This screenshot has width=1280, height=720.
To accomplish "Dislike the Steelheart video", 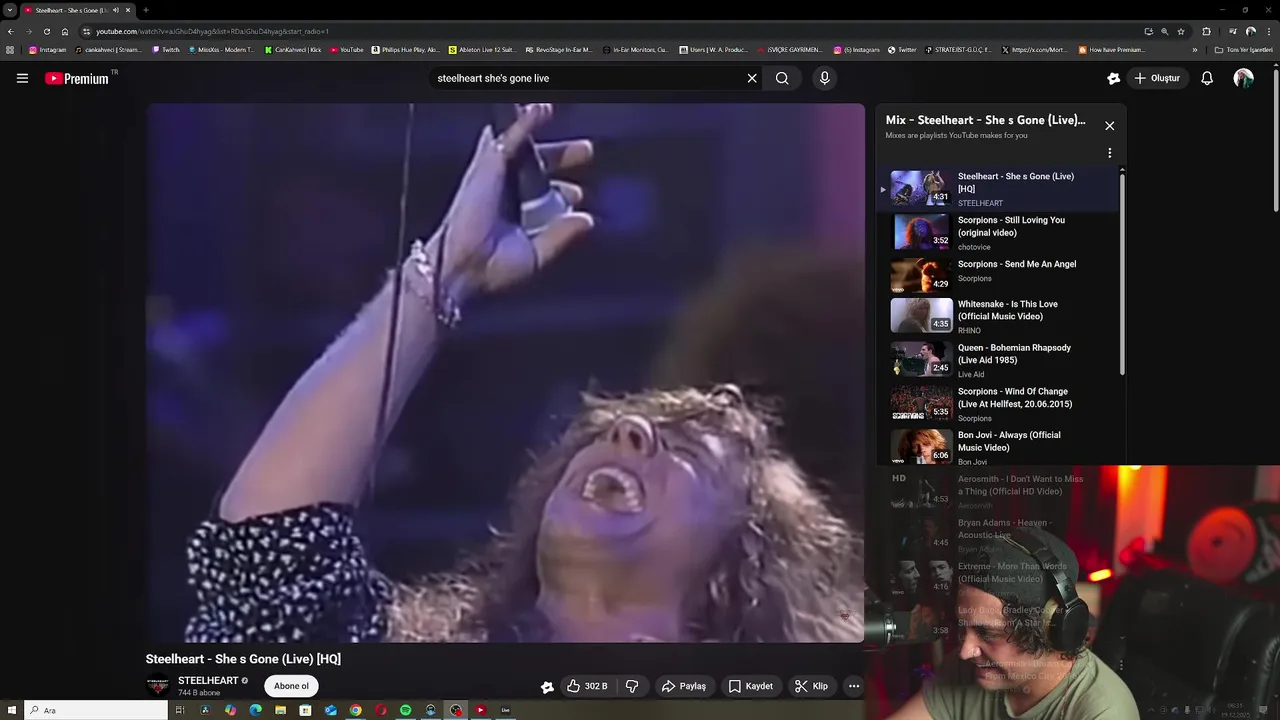I will (632, 686).
